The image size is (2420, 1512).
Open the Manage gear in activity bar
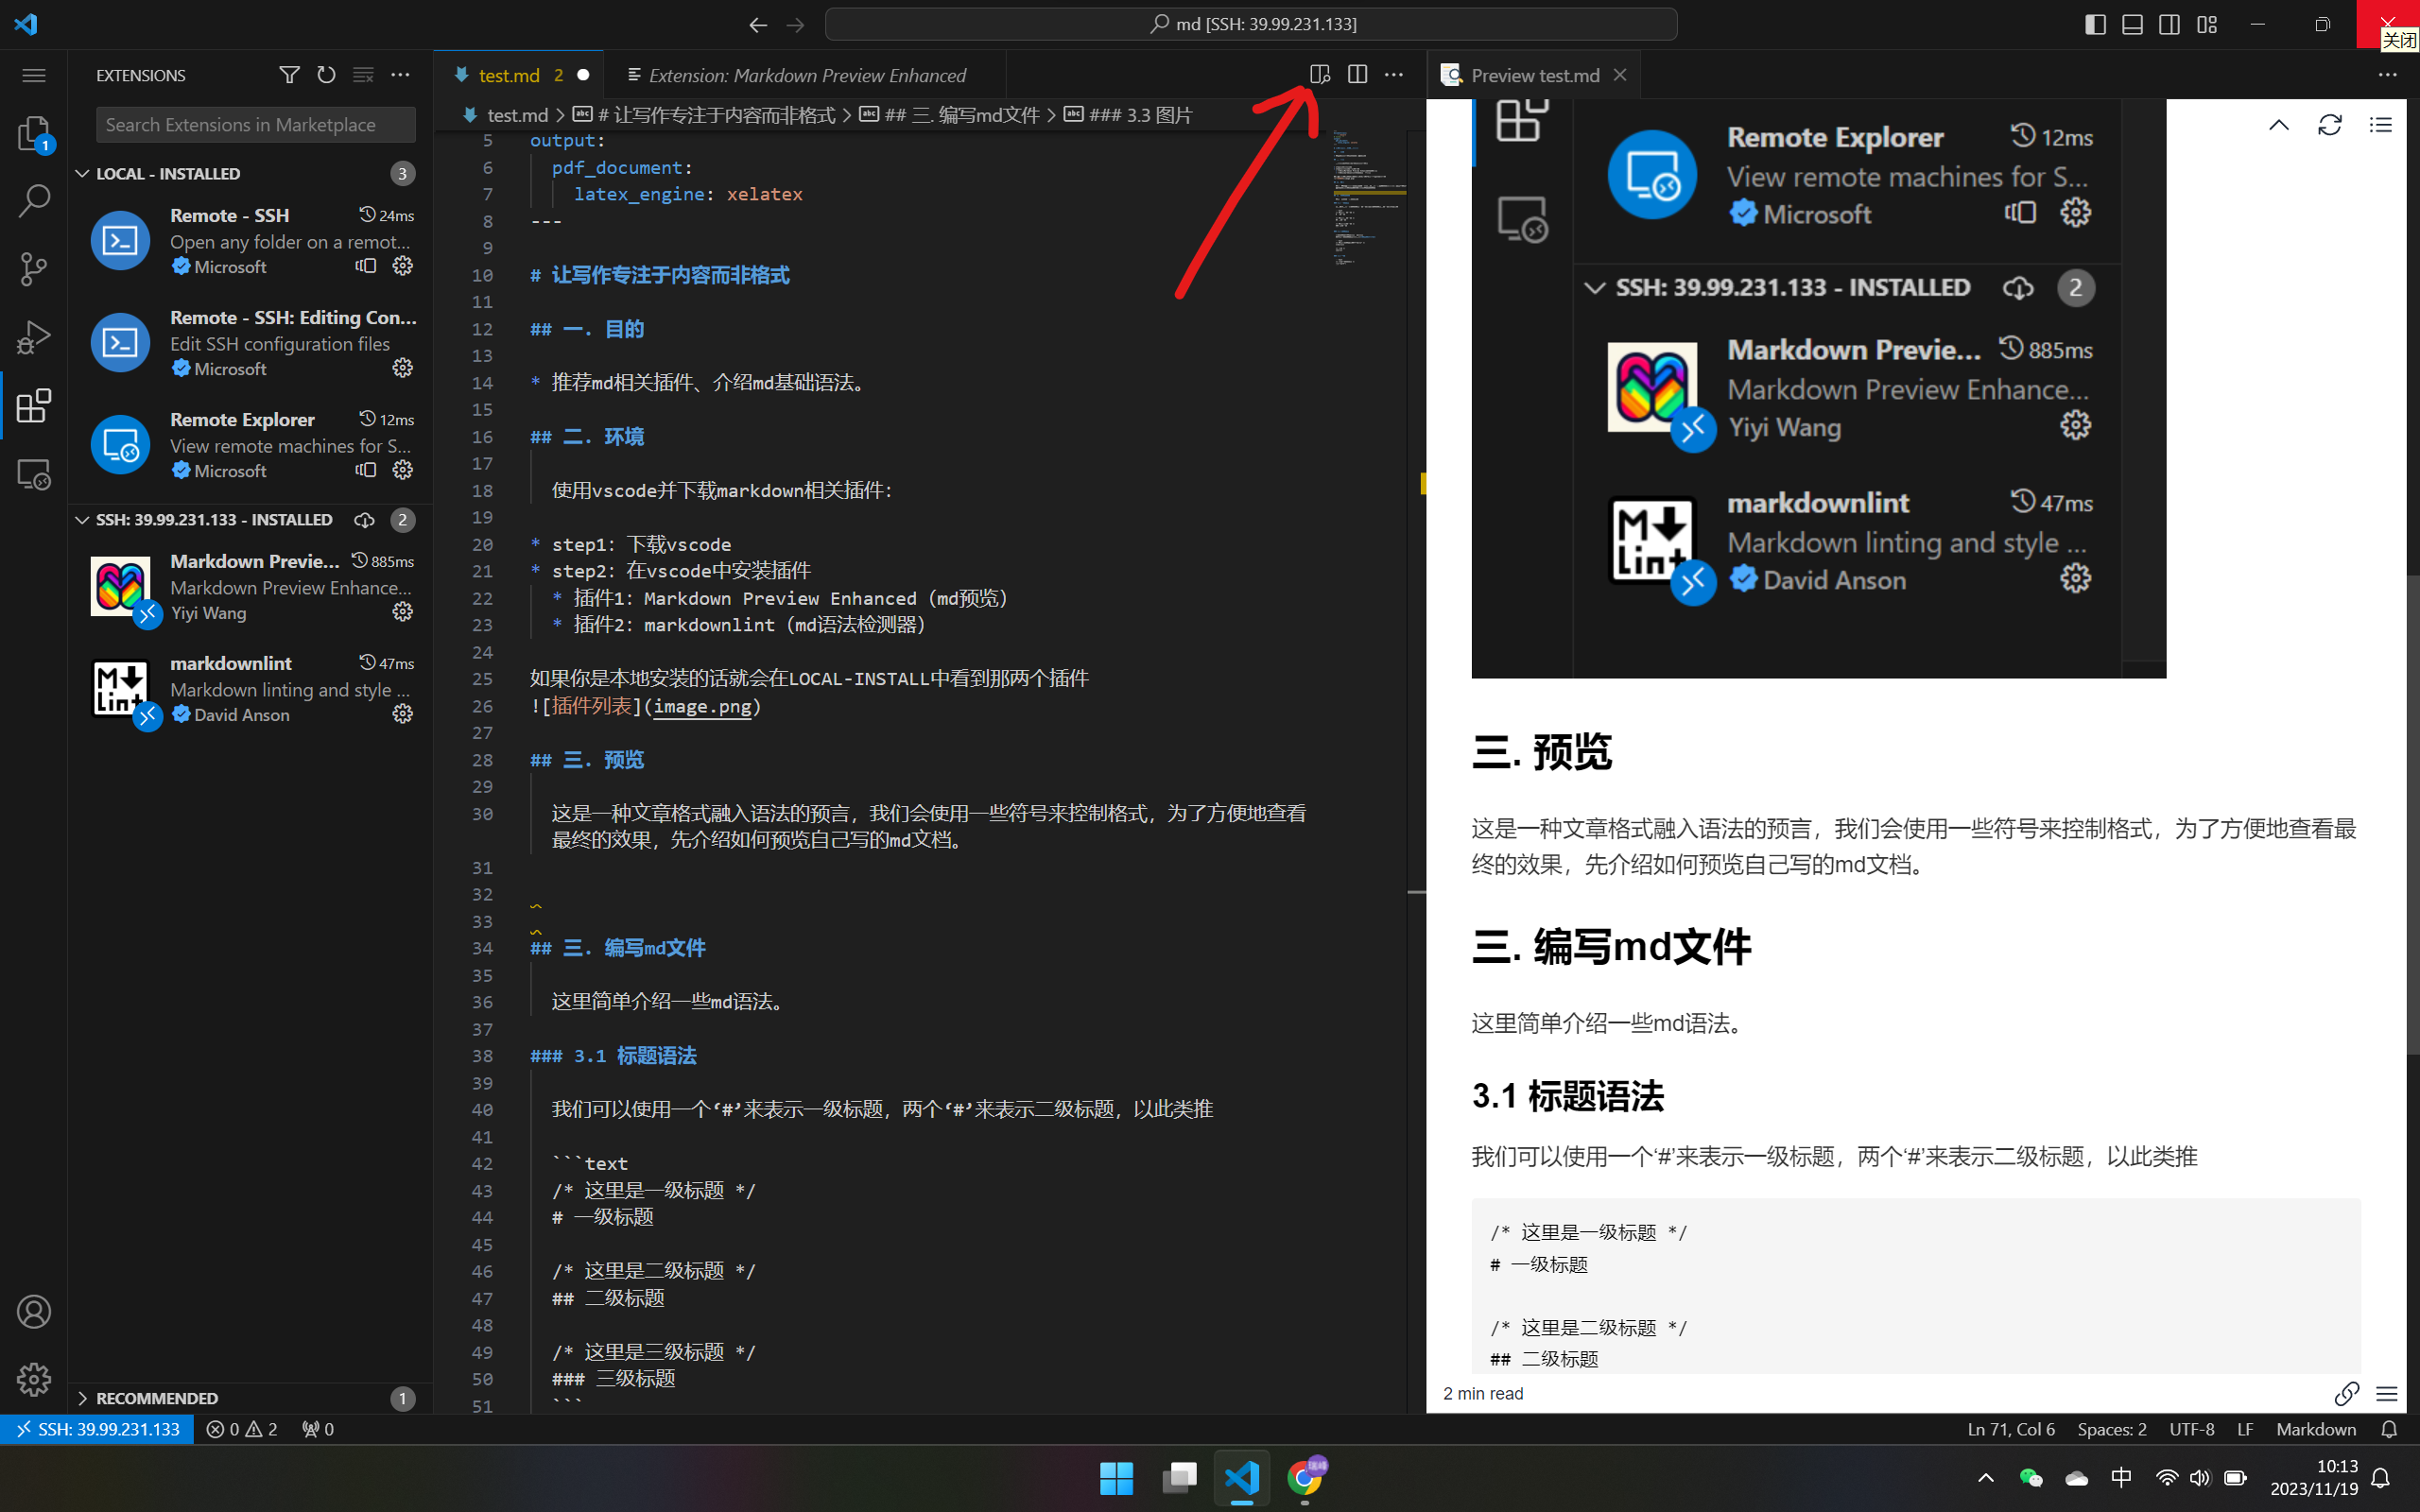click(x=33, y=1379)
